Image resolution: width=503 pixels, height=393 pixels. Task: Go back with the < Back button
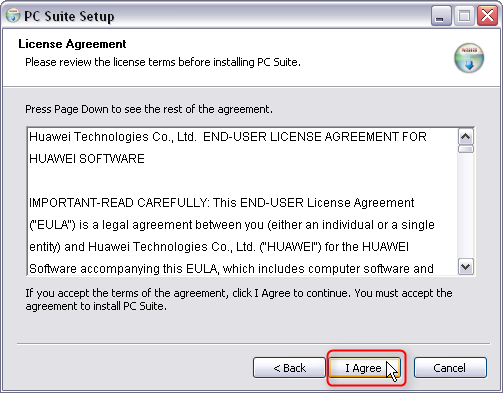tap(289, 368)
